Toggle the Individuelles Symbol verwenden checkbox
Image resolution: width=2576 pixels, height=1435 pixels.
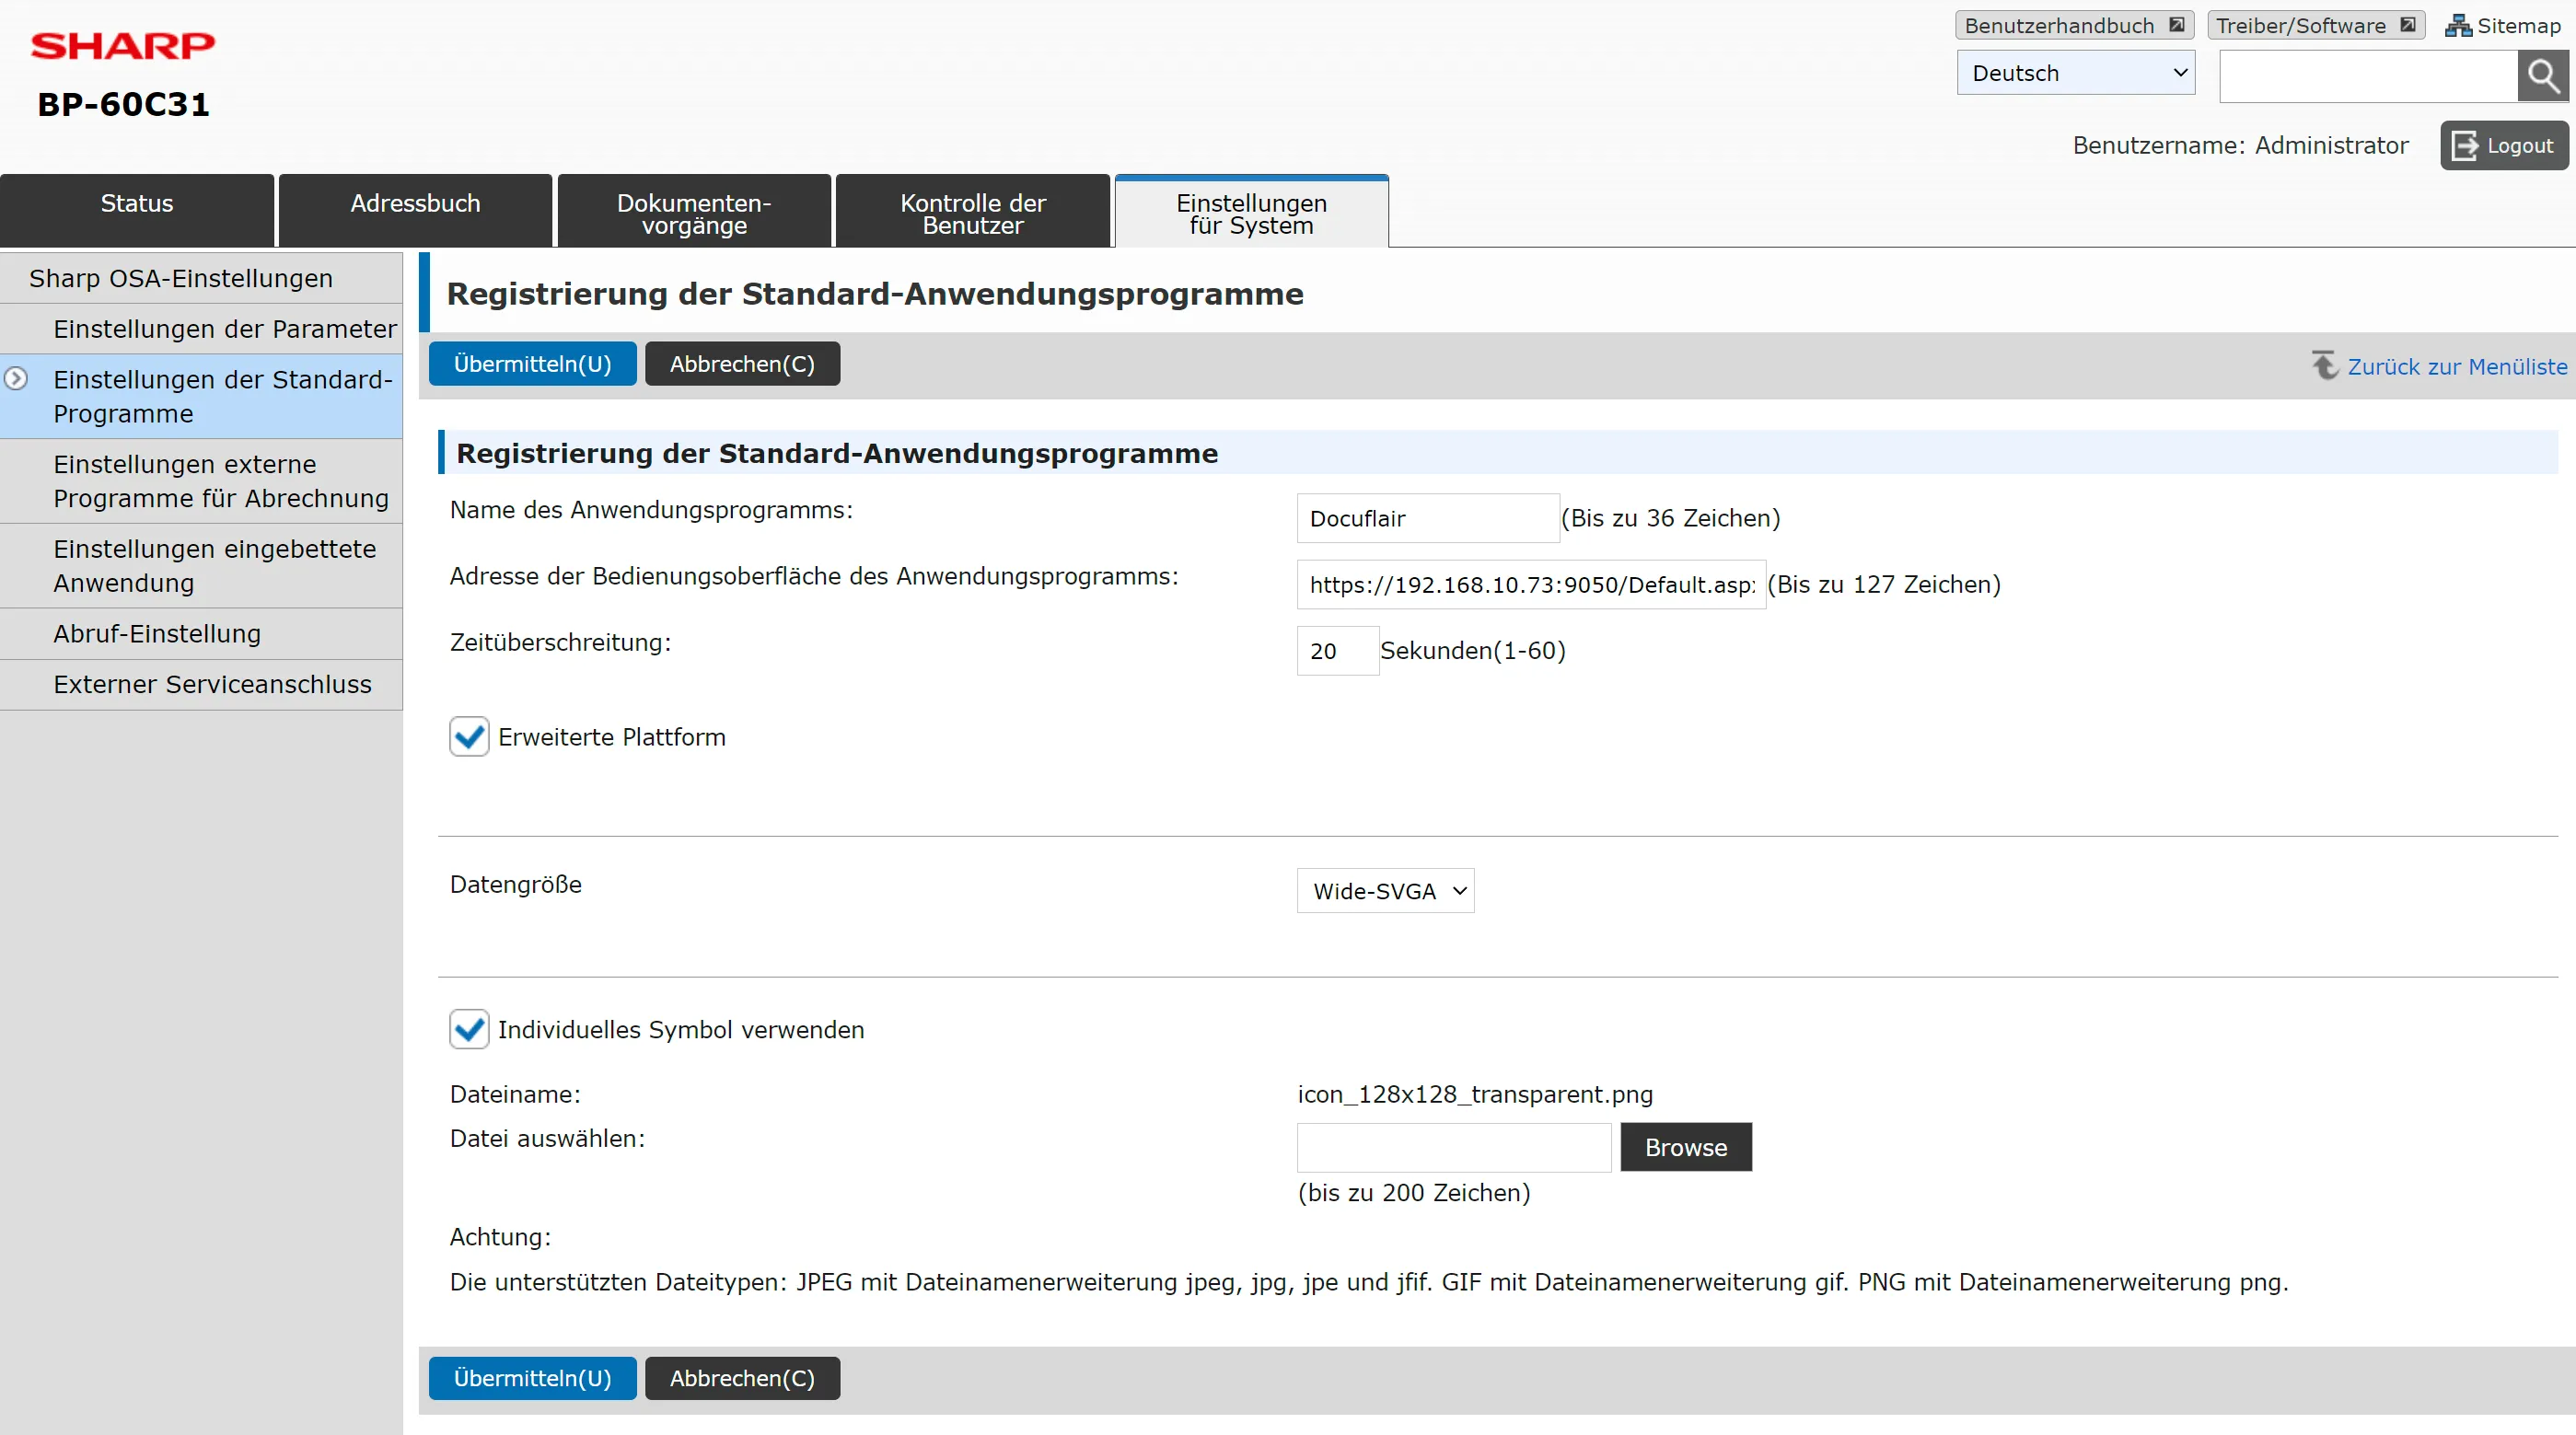coord(469,1029)
